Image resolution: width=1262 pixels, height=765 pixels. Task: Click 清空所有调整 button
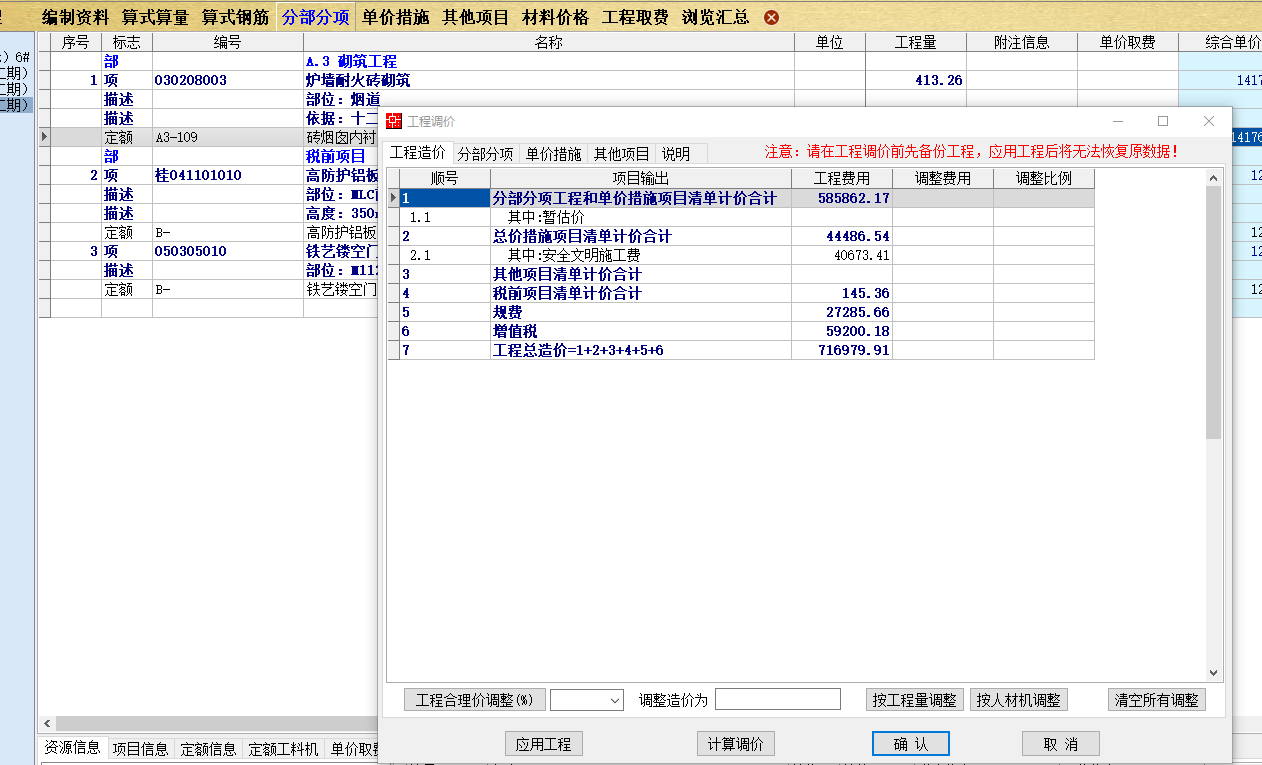click(x=1157, y=700)
